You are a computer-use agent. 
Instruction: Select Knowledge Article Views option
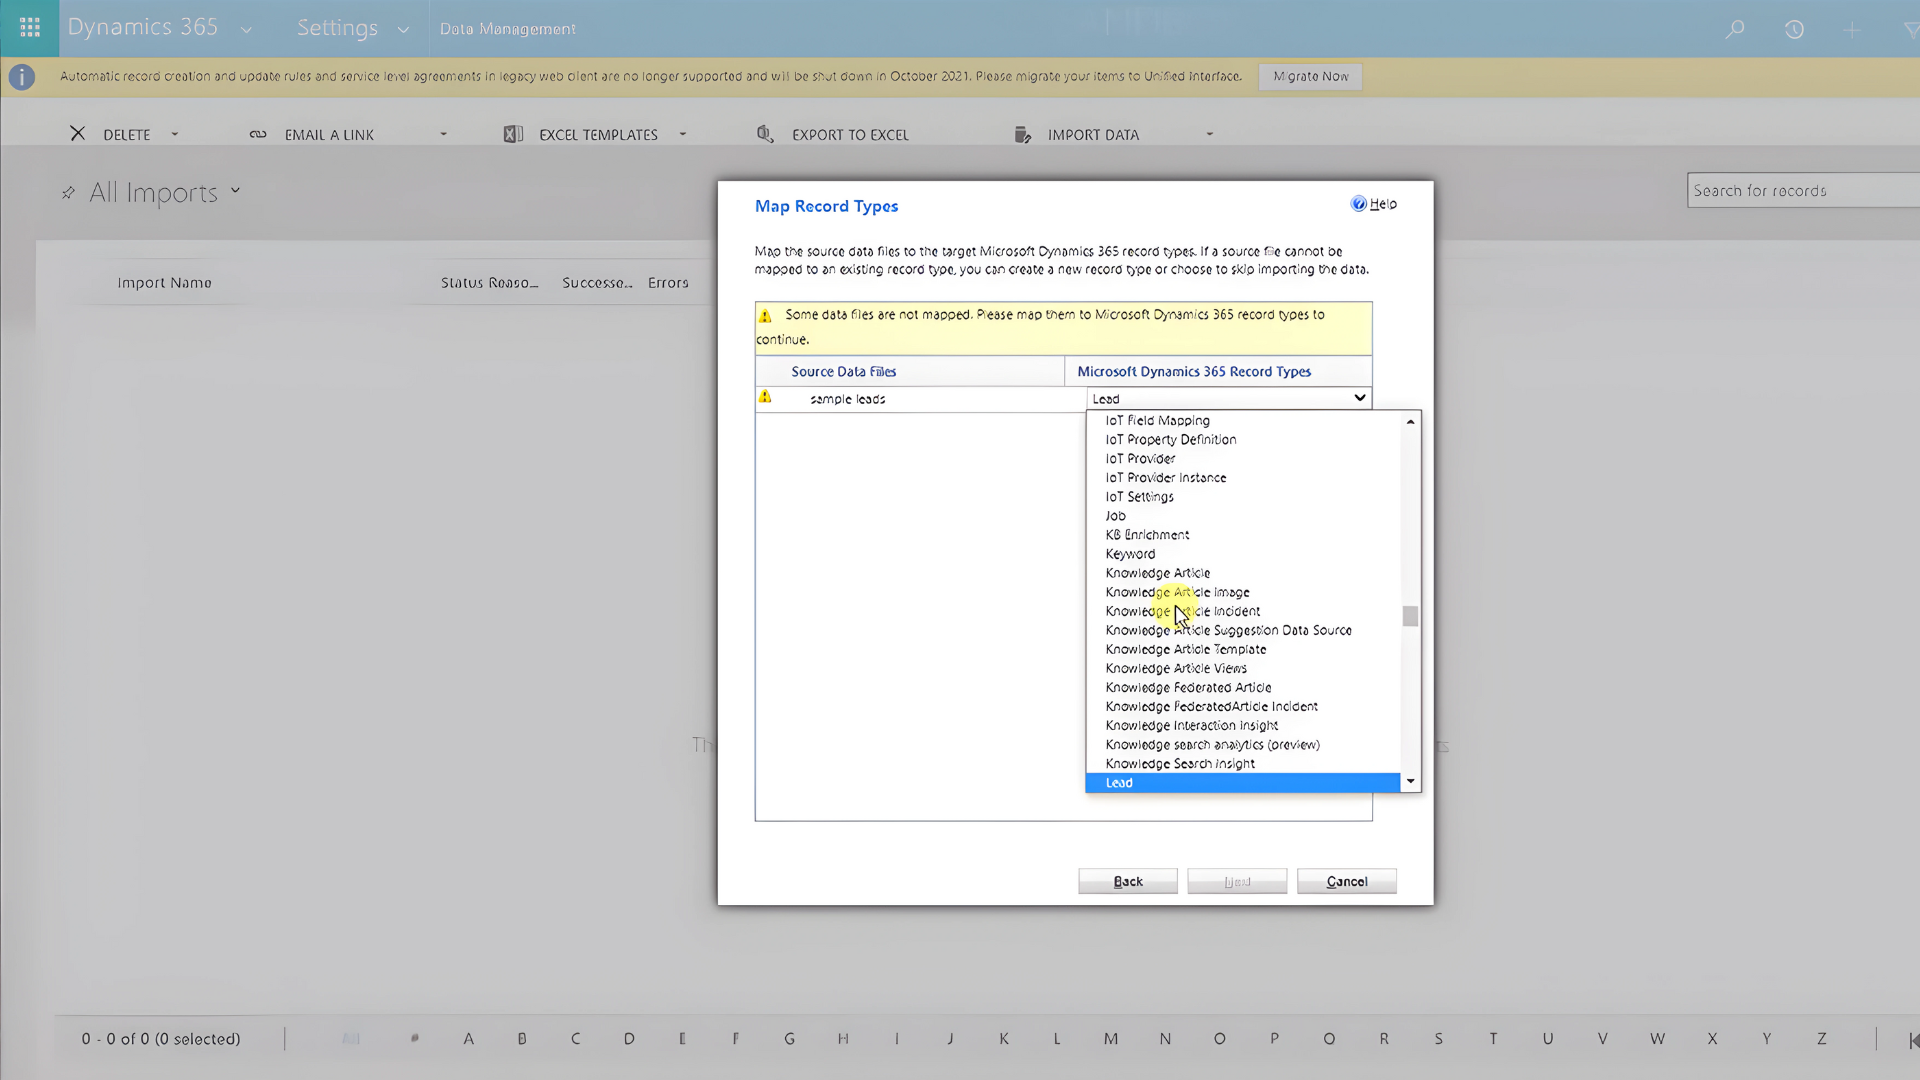click(1176, 668)
